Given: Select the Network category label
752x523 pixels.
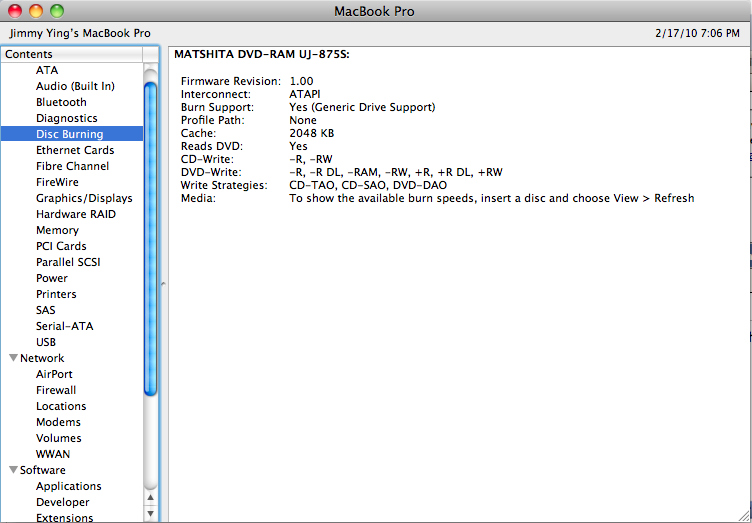Looking at the screenshot, I should coord(42,358).
